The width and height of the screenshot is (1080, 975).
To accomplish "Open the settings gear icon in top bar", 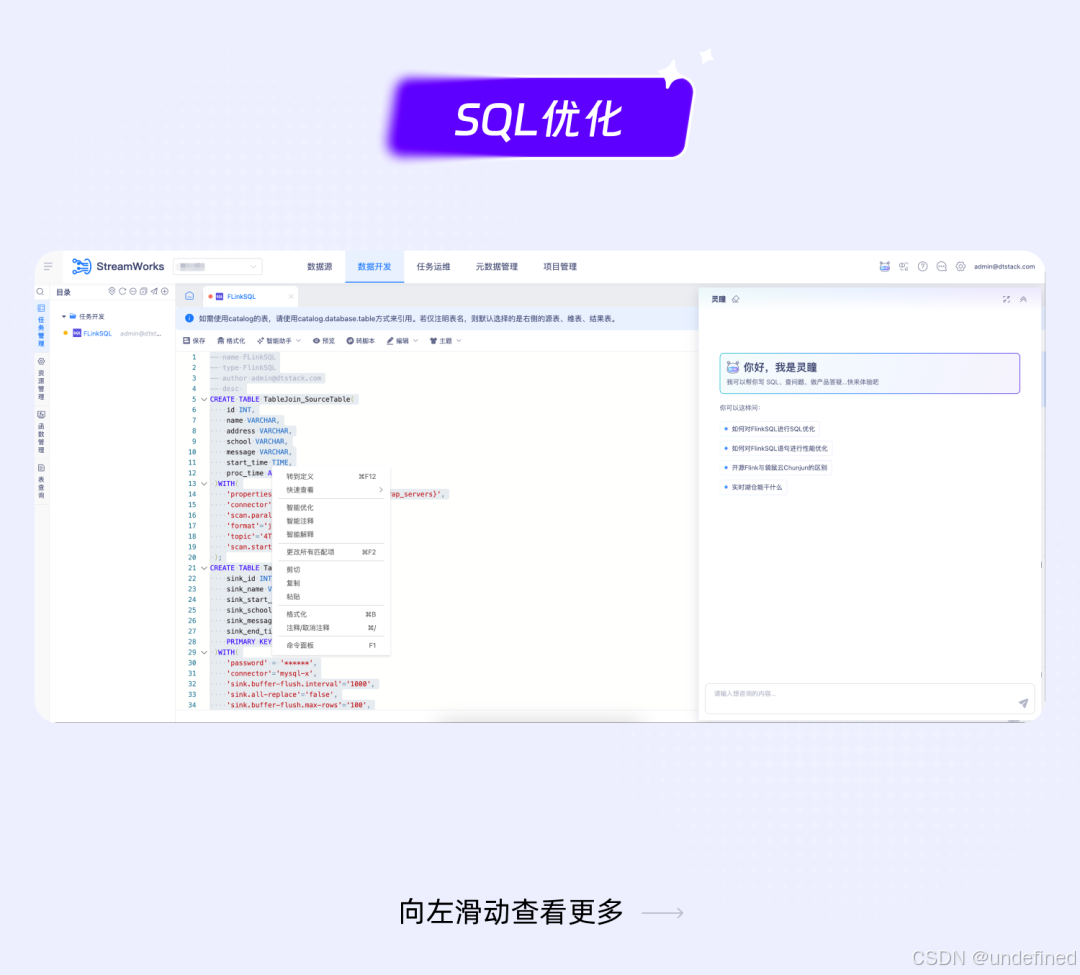I will [x=961, y=266].
